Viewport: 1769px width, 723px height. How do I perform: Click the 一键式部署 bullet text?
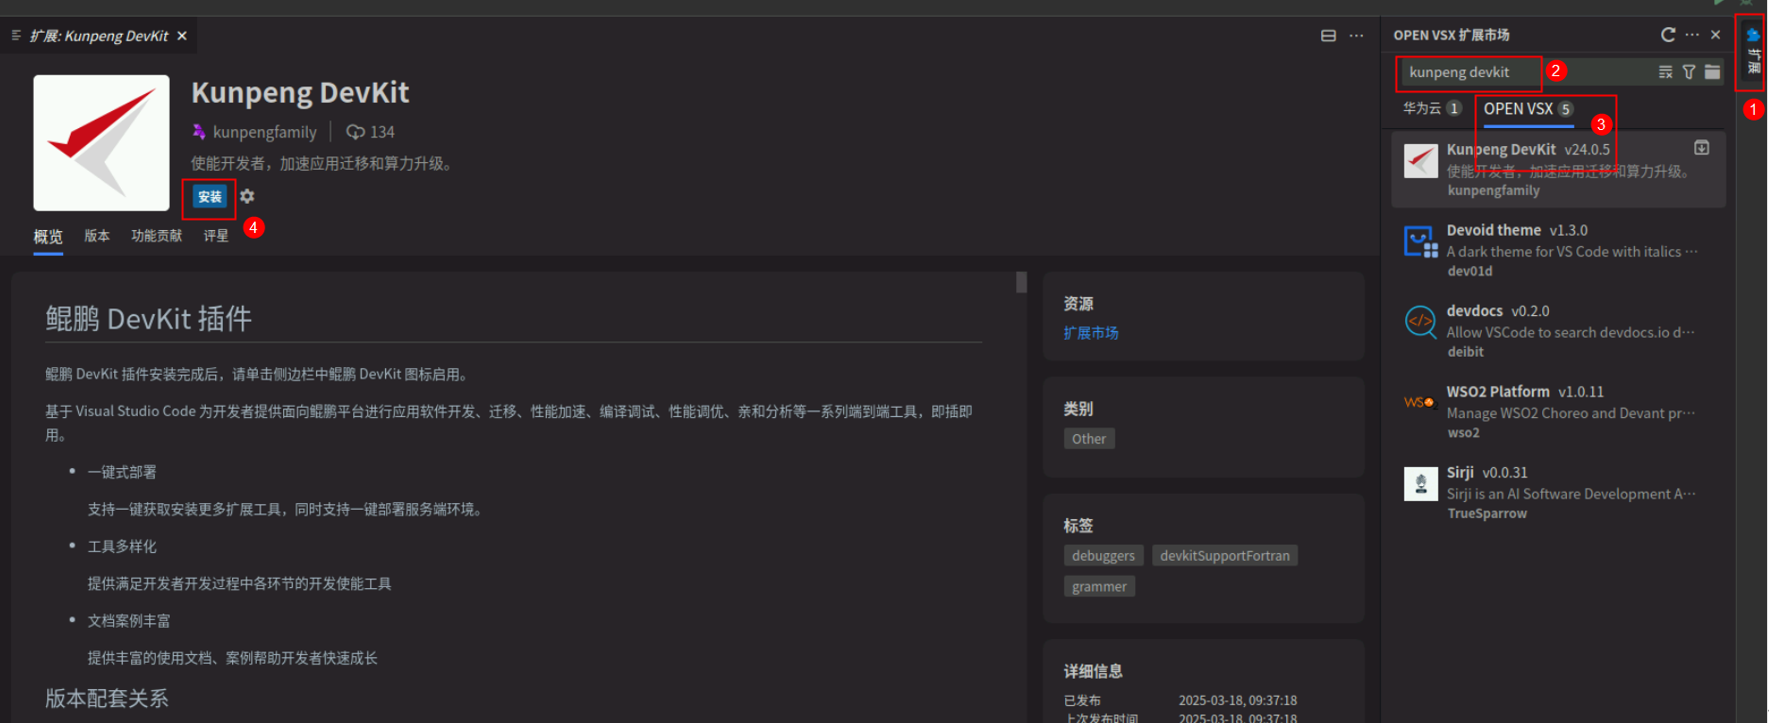[122, 472]
